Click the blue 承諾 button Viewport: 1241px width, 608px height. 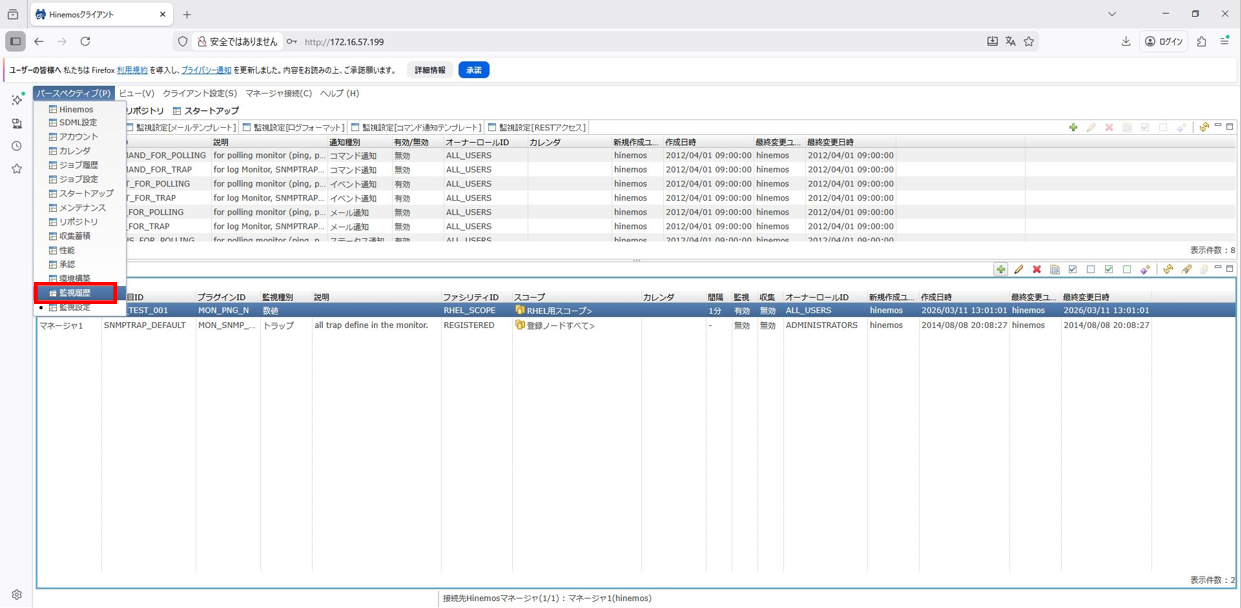click(473, 70)
